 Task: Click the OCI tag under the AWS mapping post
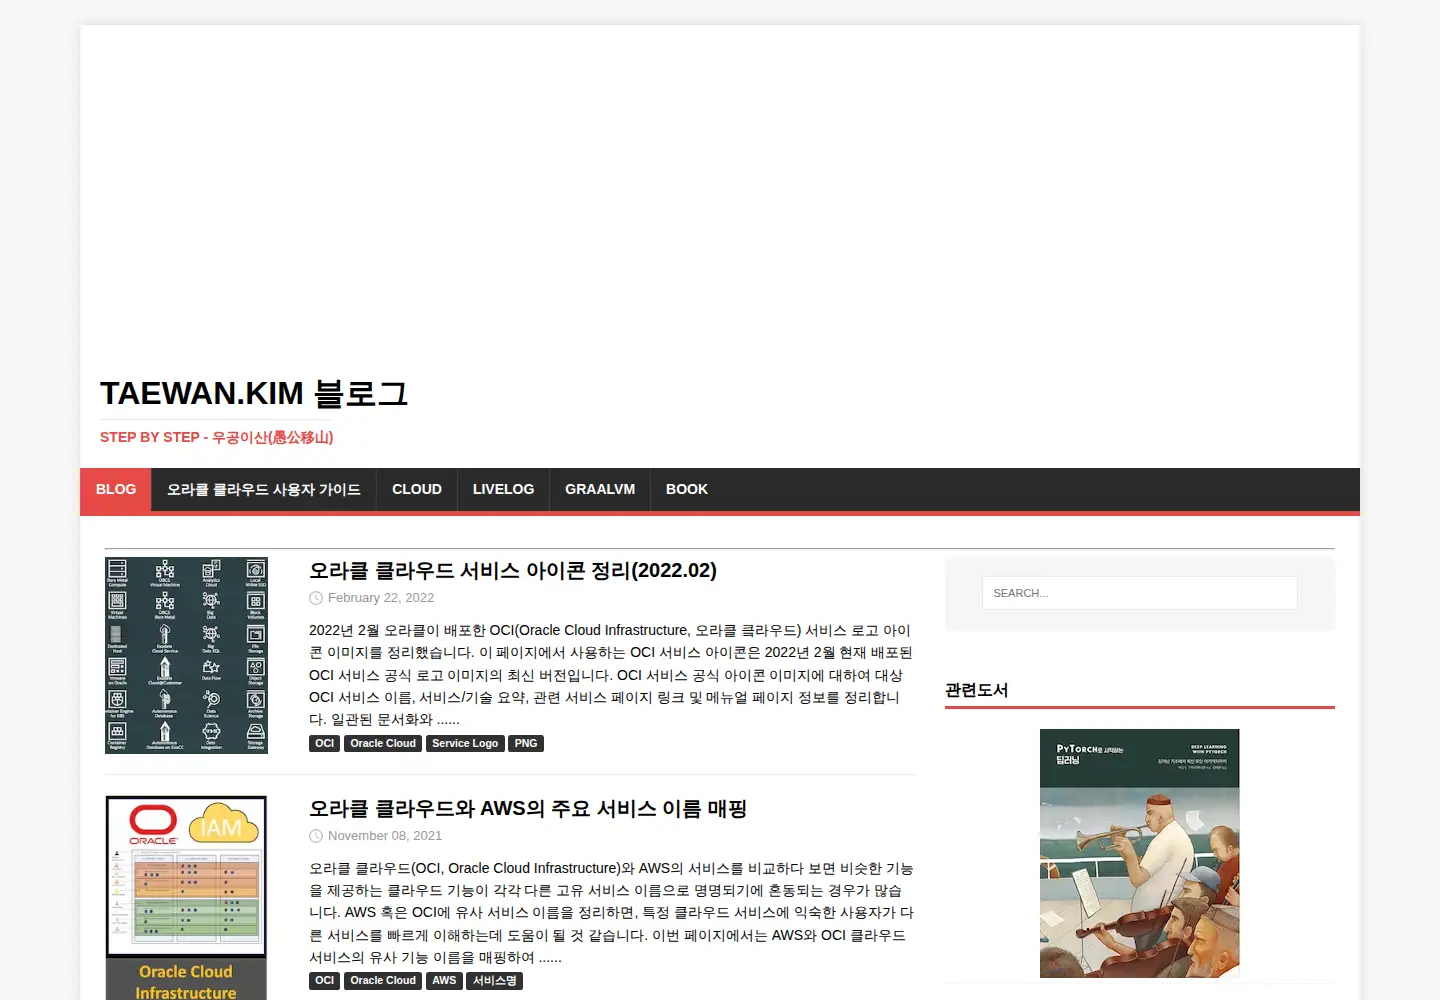click(x=325, y=981)
